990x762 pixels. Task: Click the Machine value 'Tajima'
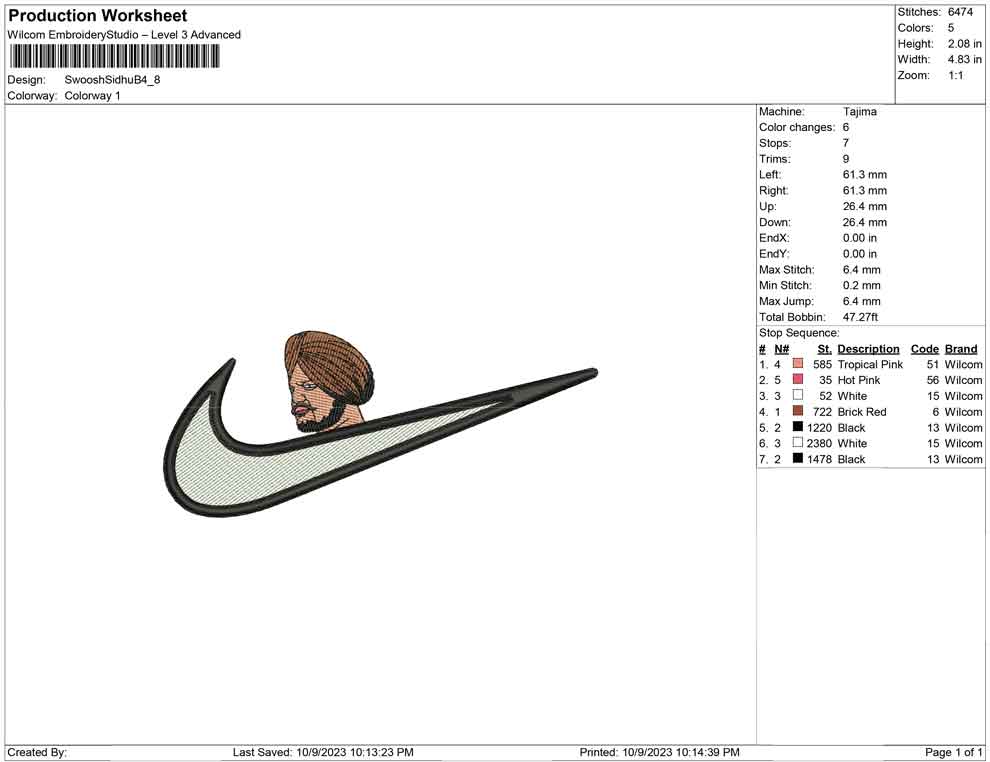click(x=860, y=112)
